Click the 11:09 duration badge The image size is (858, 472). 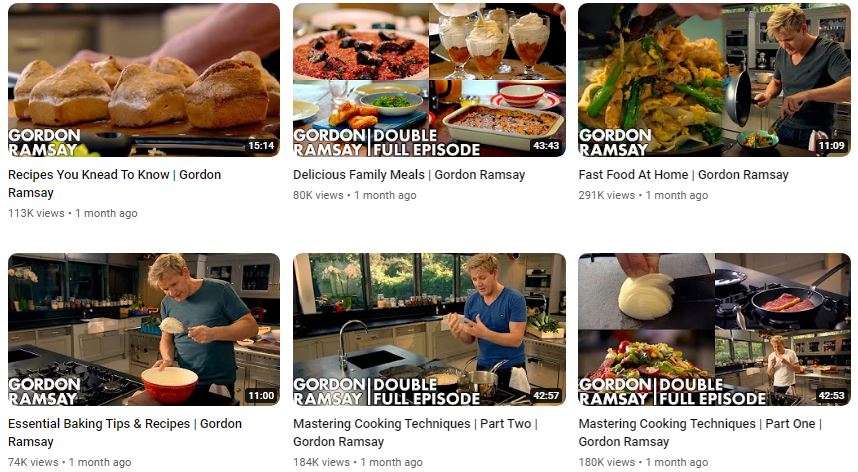(831, 145)
